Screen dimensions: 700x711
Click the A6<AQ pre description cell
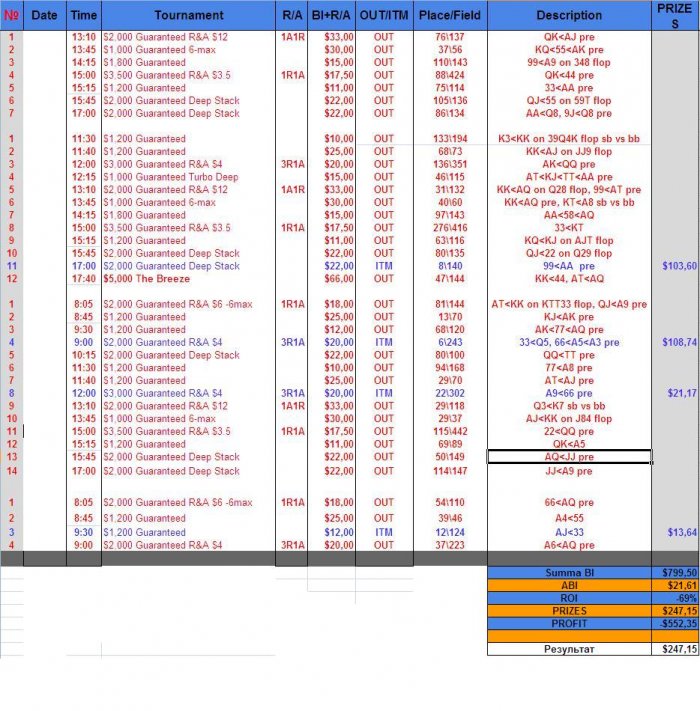click(569, 545)
